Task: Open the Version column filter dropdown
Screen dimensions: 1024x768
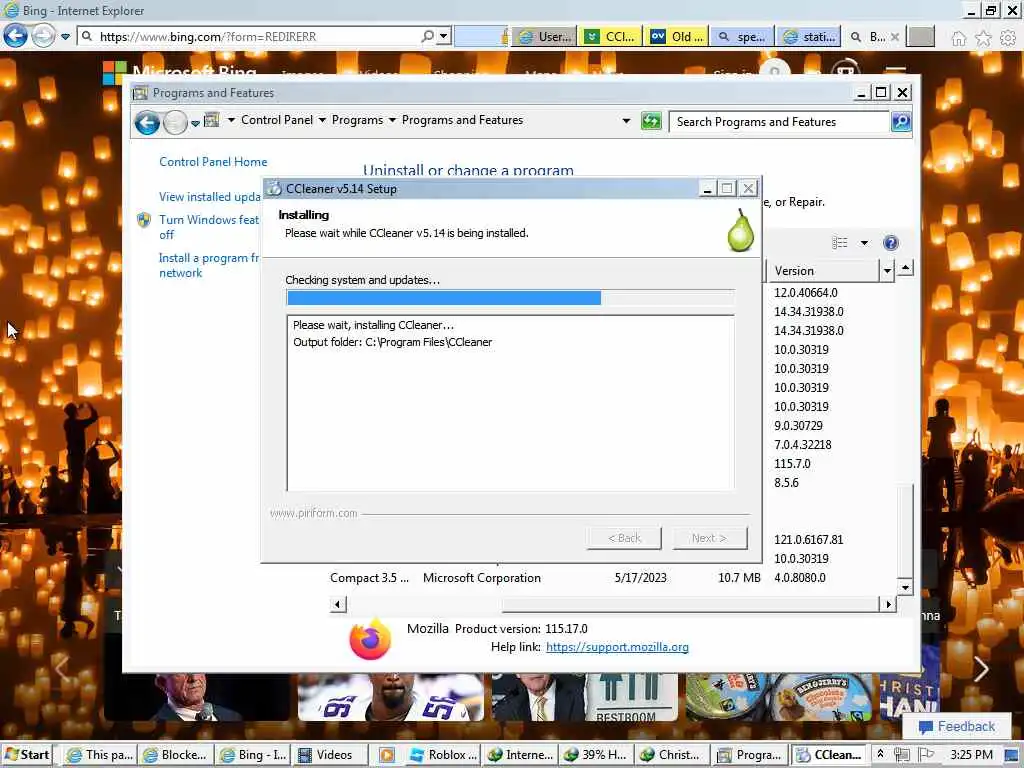Action: coord(887,270)
